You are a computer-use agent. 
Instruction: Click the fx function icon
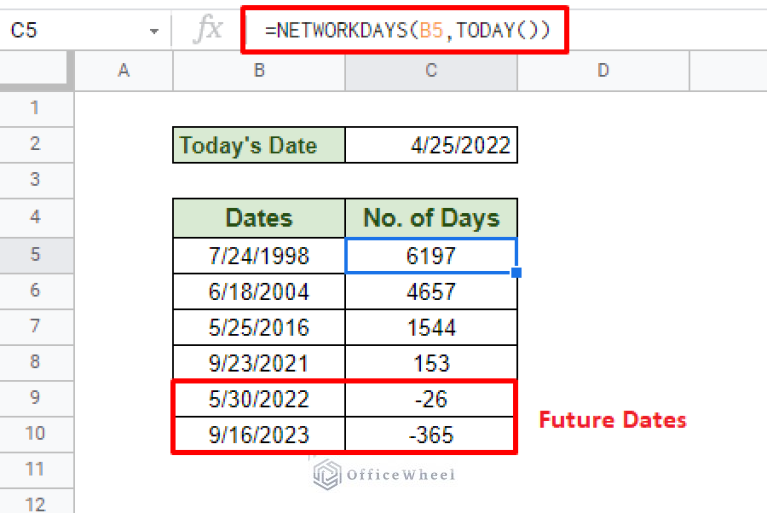[x=208, y=30]
